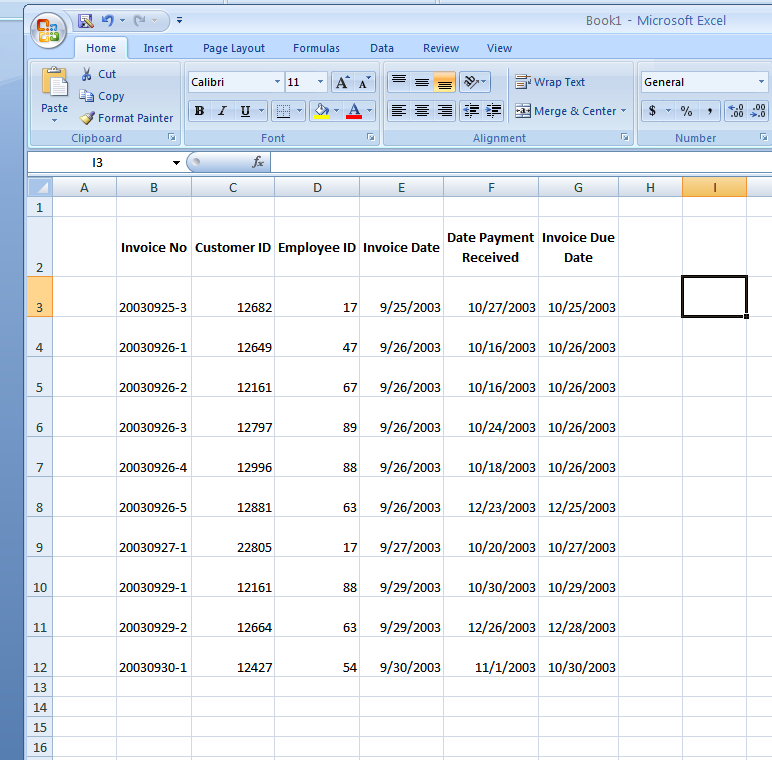Screen dimensions: 772x760
Task: Increase decimal places
Action: [736, 111]
